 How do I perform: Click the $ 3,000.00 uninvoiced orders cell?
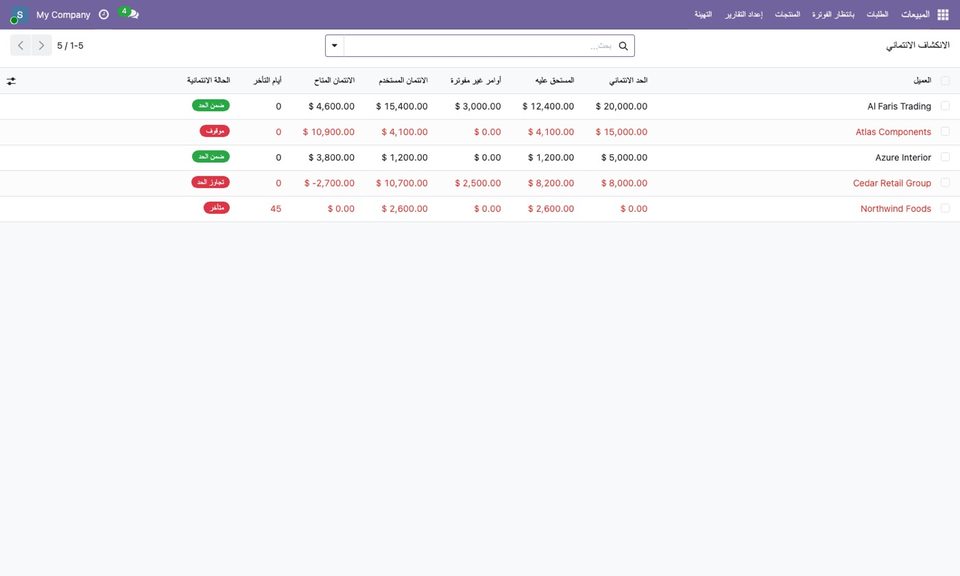478,107
